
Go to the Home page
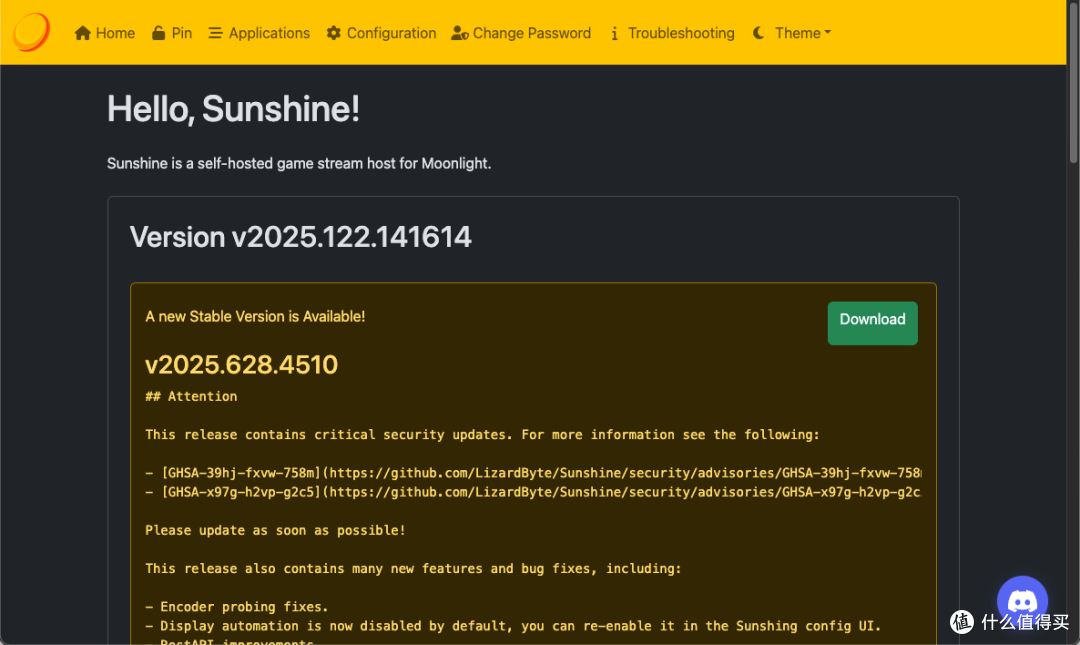click(x=115, y=33)
